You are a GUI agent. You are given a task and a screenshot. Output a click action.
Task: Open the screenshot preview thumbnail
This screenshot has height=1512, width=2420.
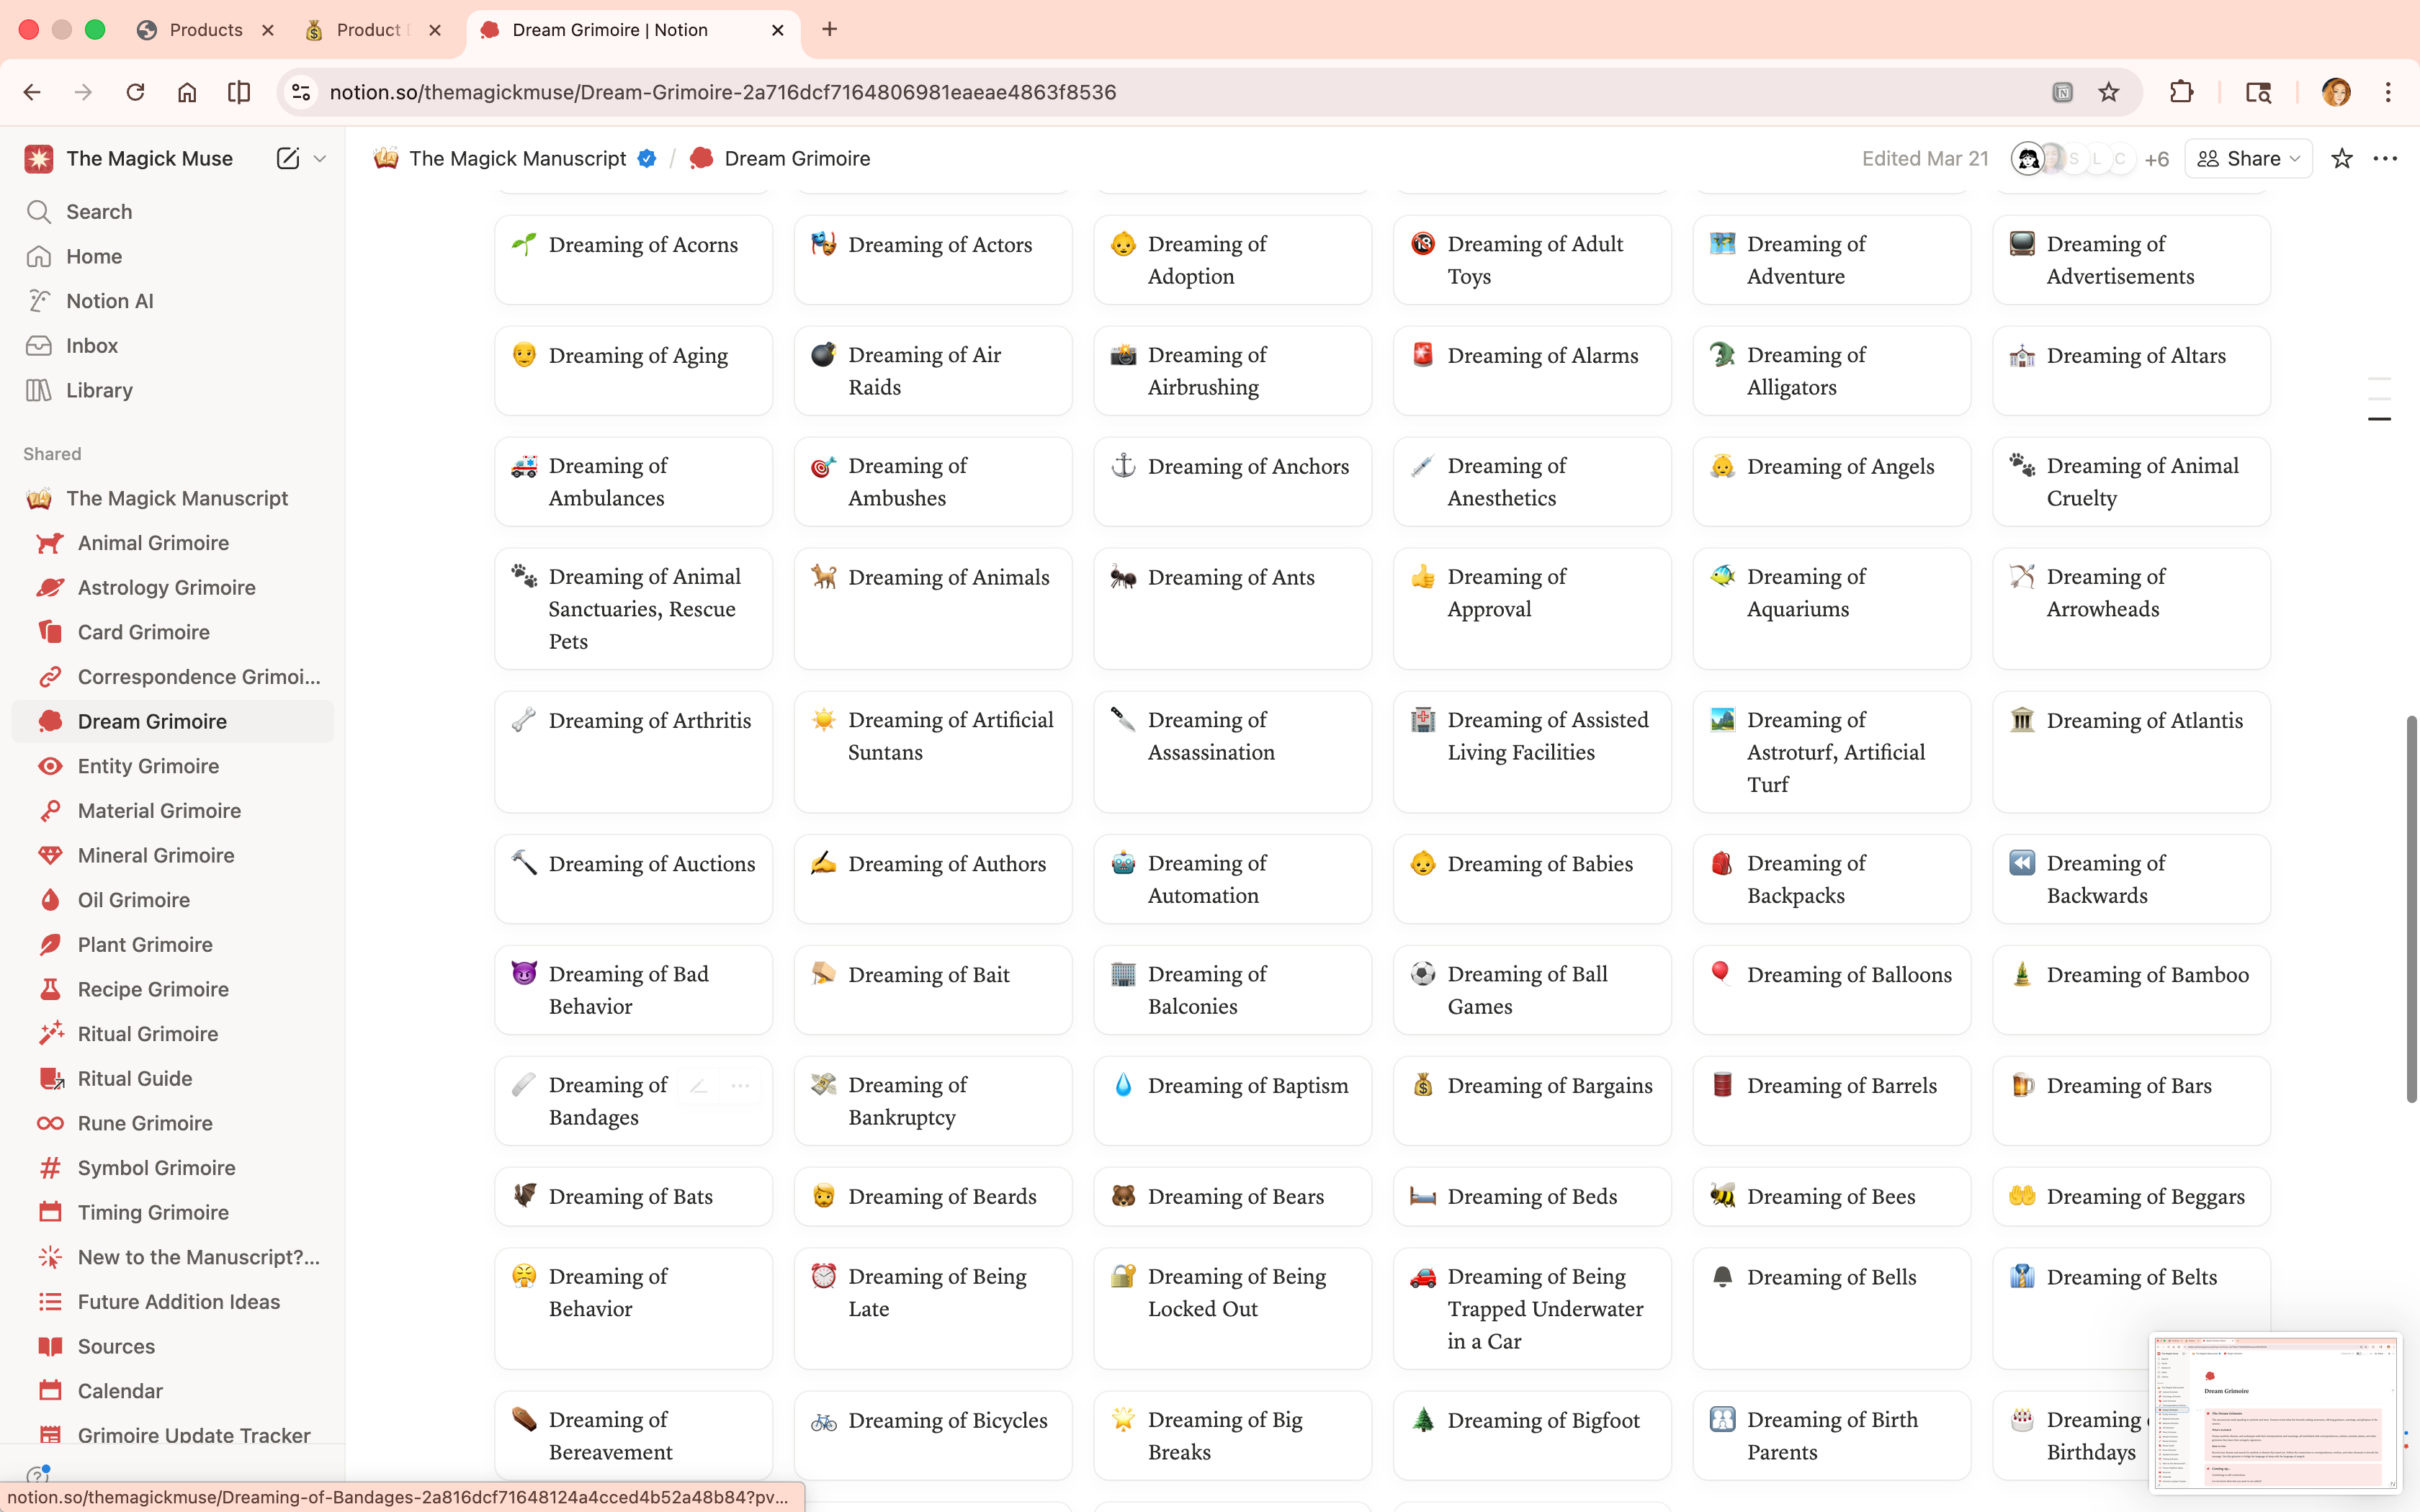pos(2276,1411)
